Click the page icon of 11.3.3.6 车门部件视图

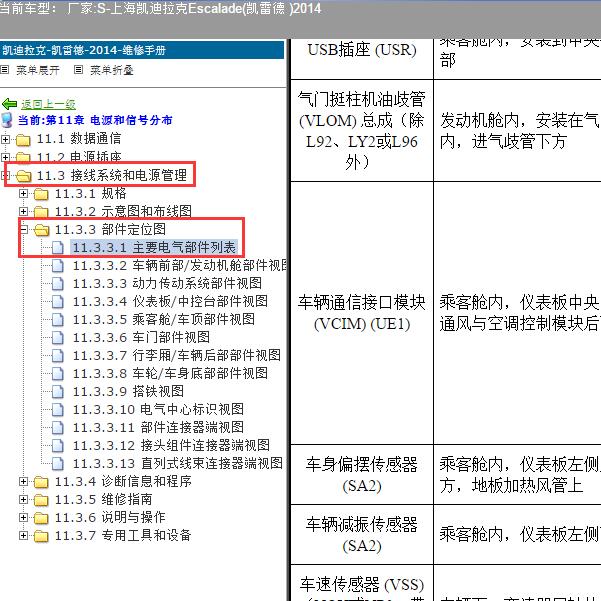pyautogui.click(x=58, y=338)
